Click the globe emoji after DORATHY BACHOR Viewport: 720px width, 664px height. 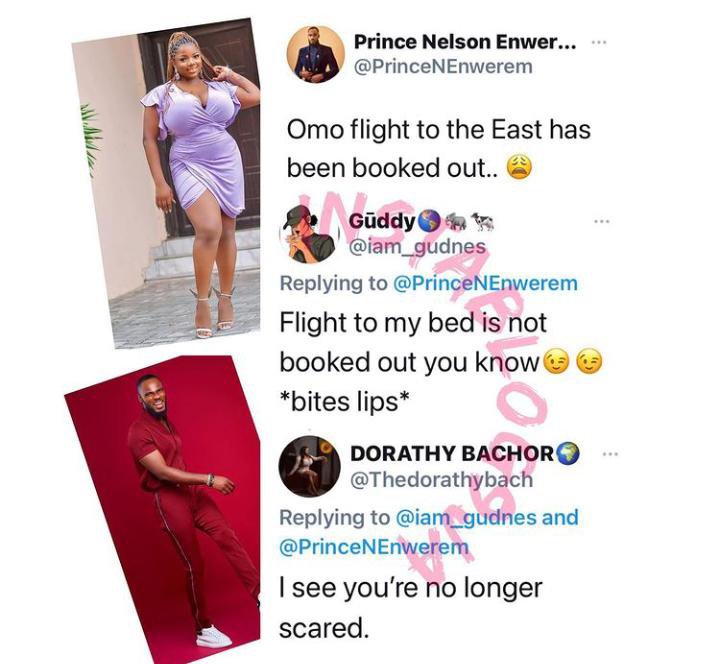568,454
